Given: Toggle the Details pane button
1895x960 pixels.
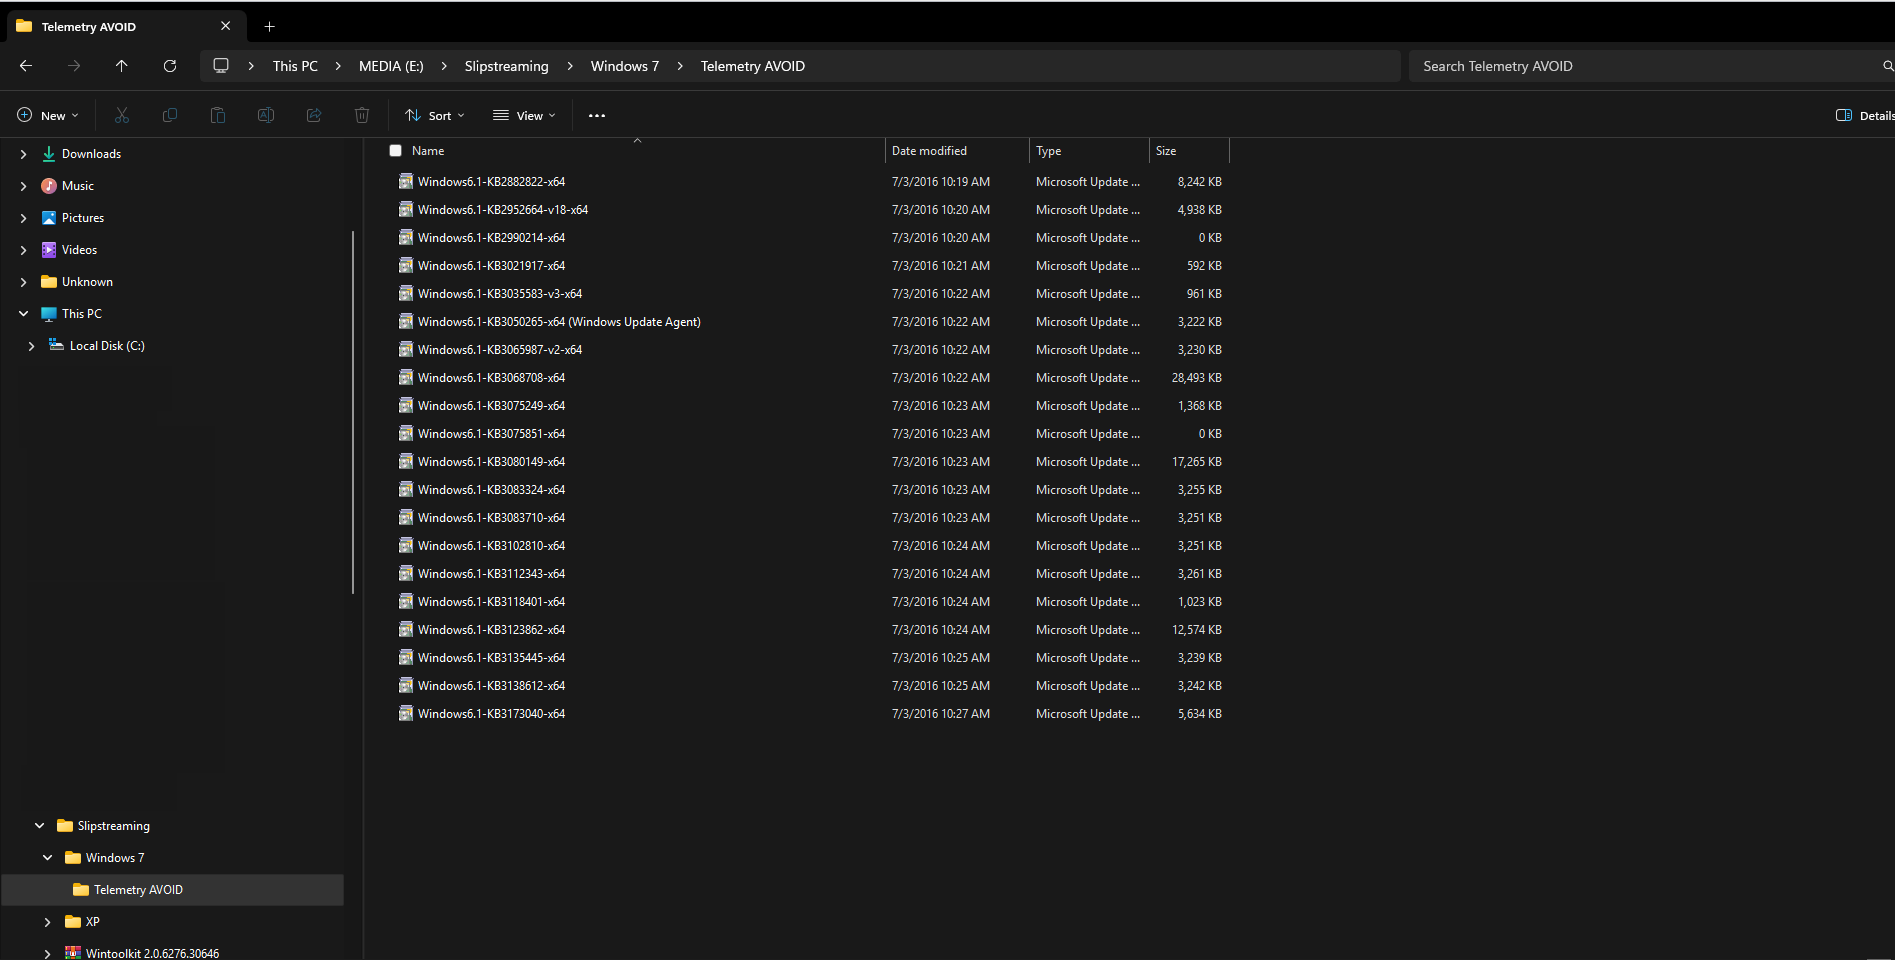Looking at the screenshot, I should pos(1864,116).
